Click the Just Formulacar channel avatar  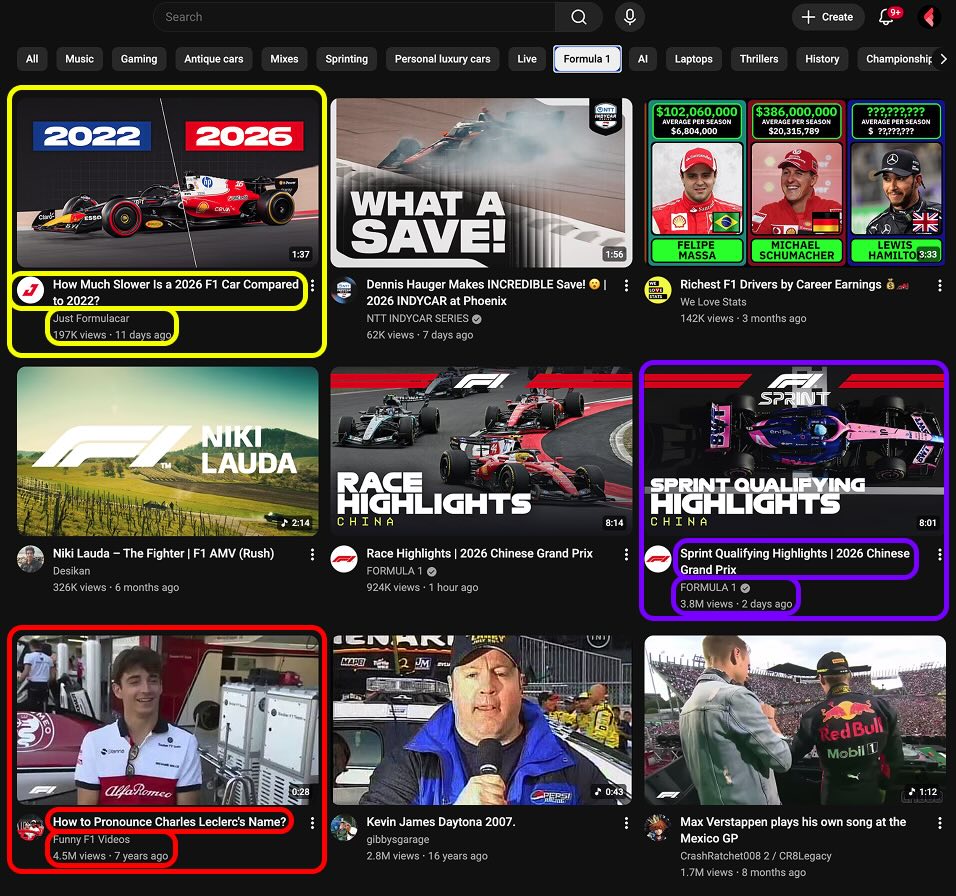coord(30,290)
